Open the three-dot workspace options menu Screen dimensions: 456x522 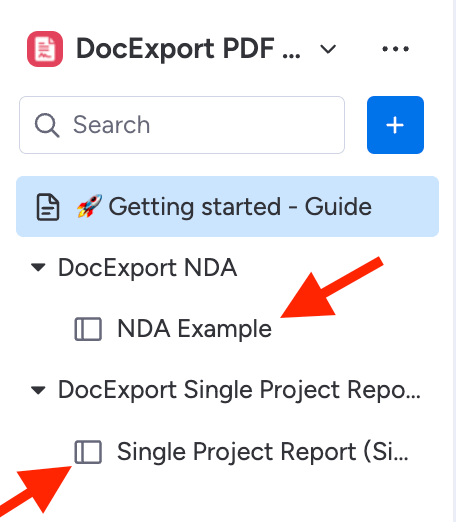coord(395,49)
